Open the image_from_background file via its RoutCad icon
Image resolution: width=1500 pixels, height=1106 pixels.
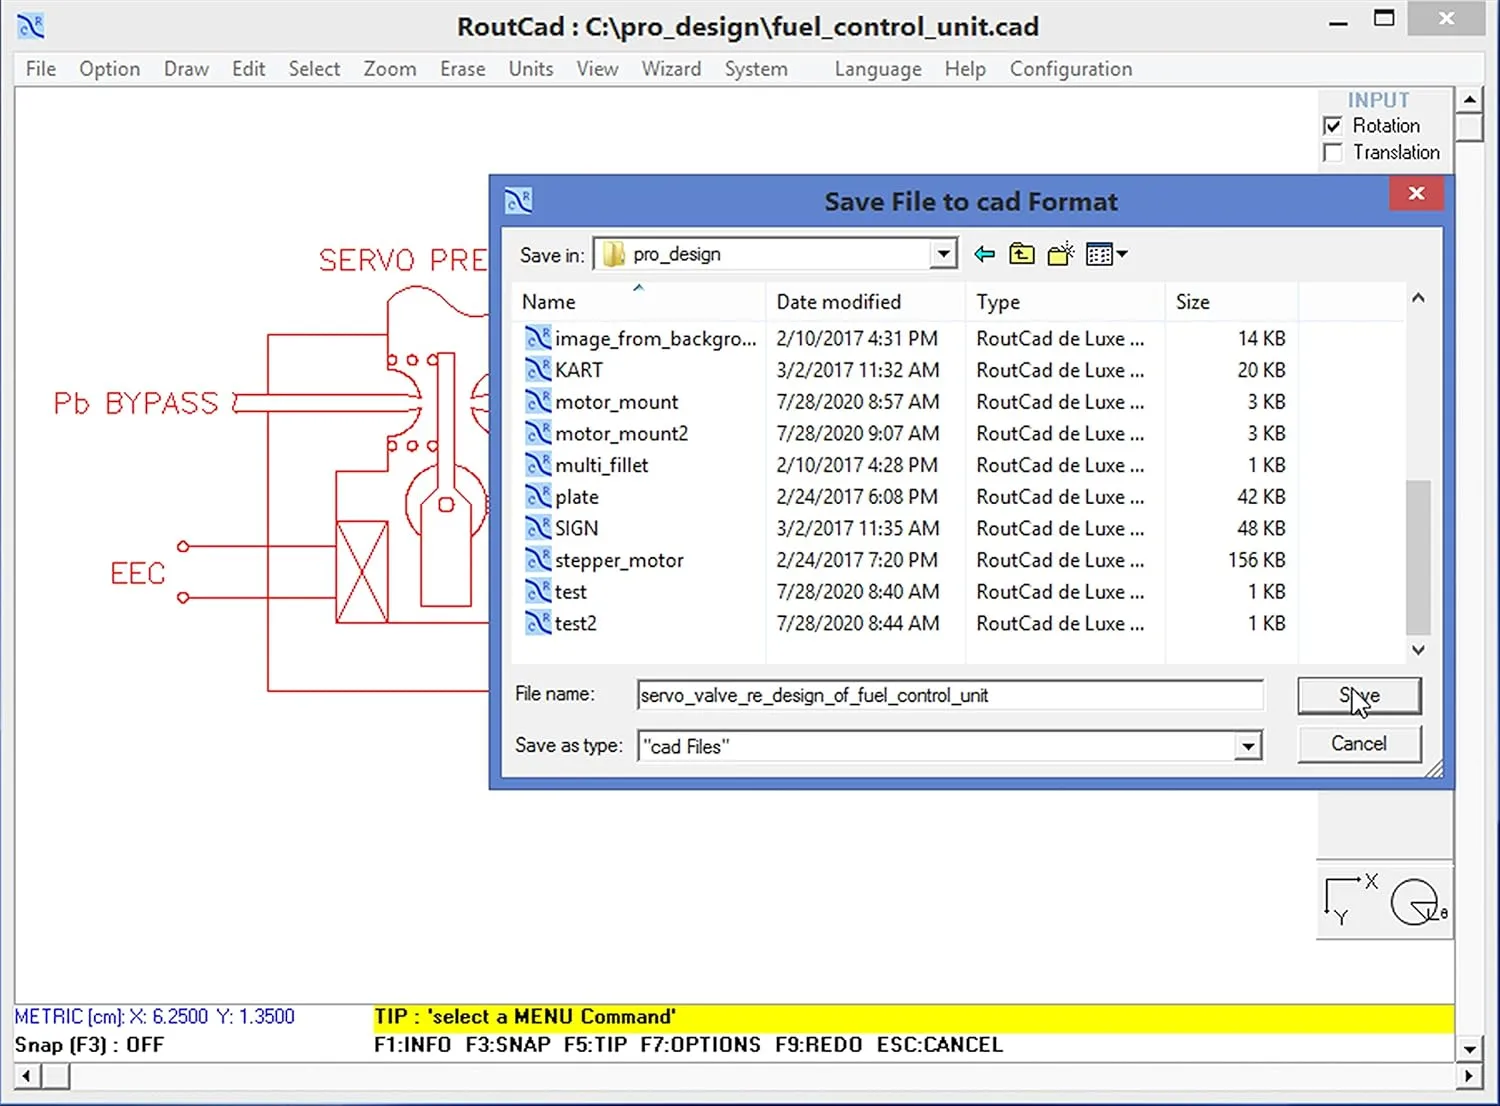tap(538, 338)
